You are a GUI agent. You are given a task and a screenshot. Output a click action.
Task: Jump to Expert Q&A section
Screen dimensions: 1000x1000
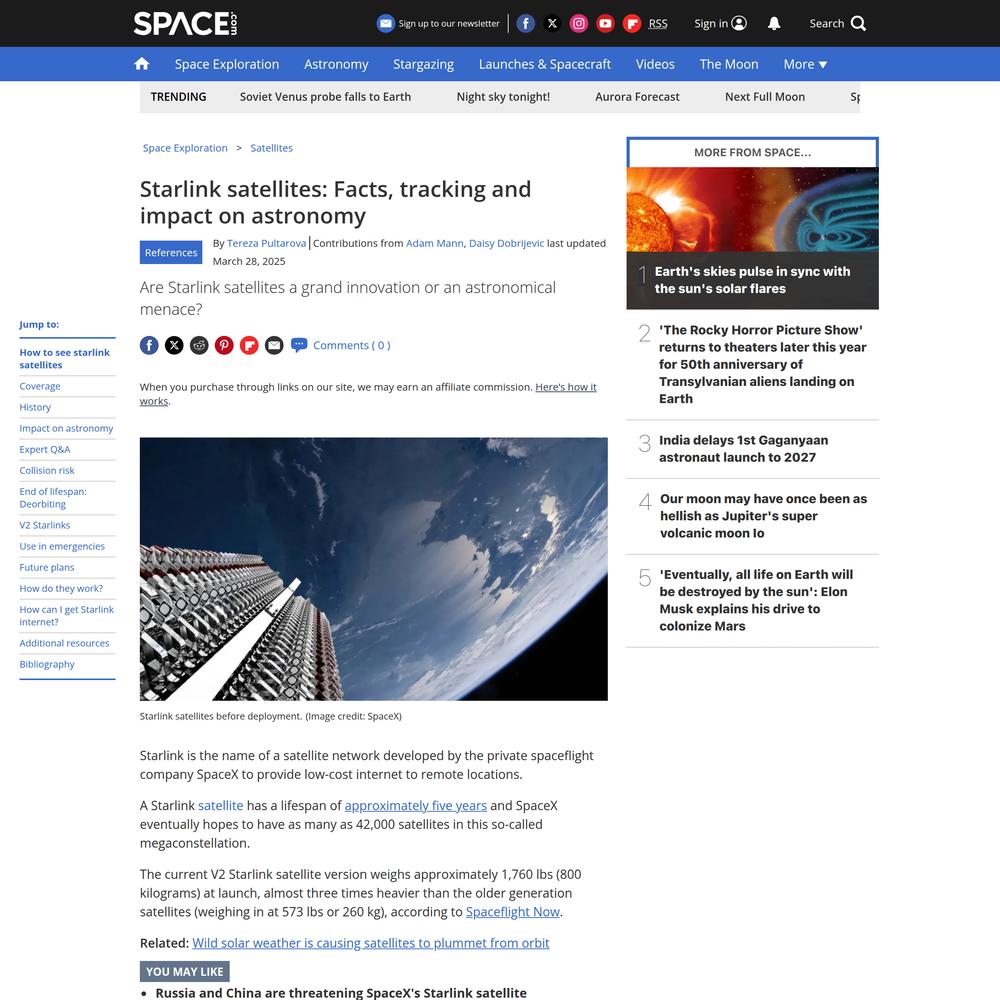coord(45,449)
